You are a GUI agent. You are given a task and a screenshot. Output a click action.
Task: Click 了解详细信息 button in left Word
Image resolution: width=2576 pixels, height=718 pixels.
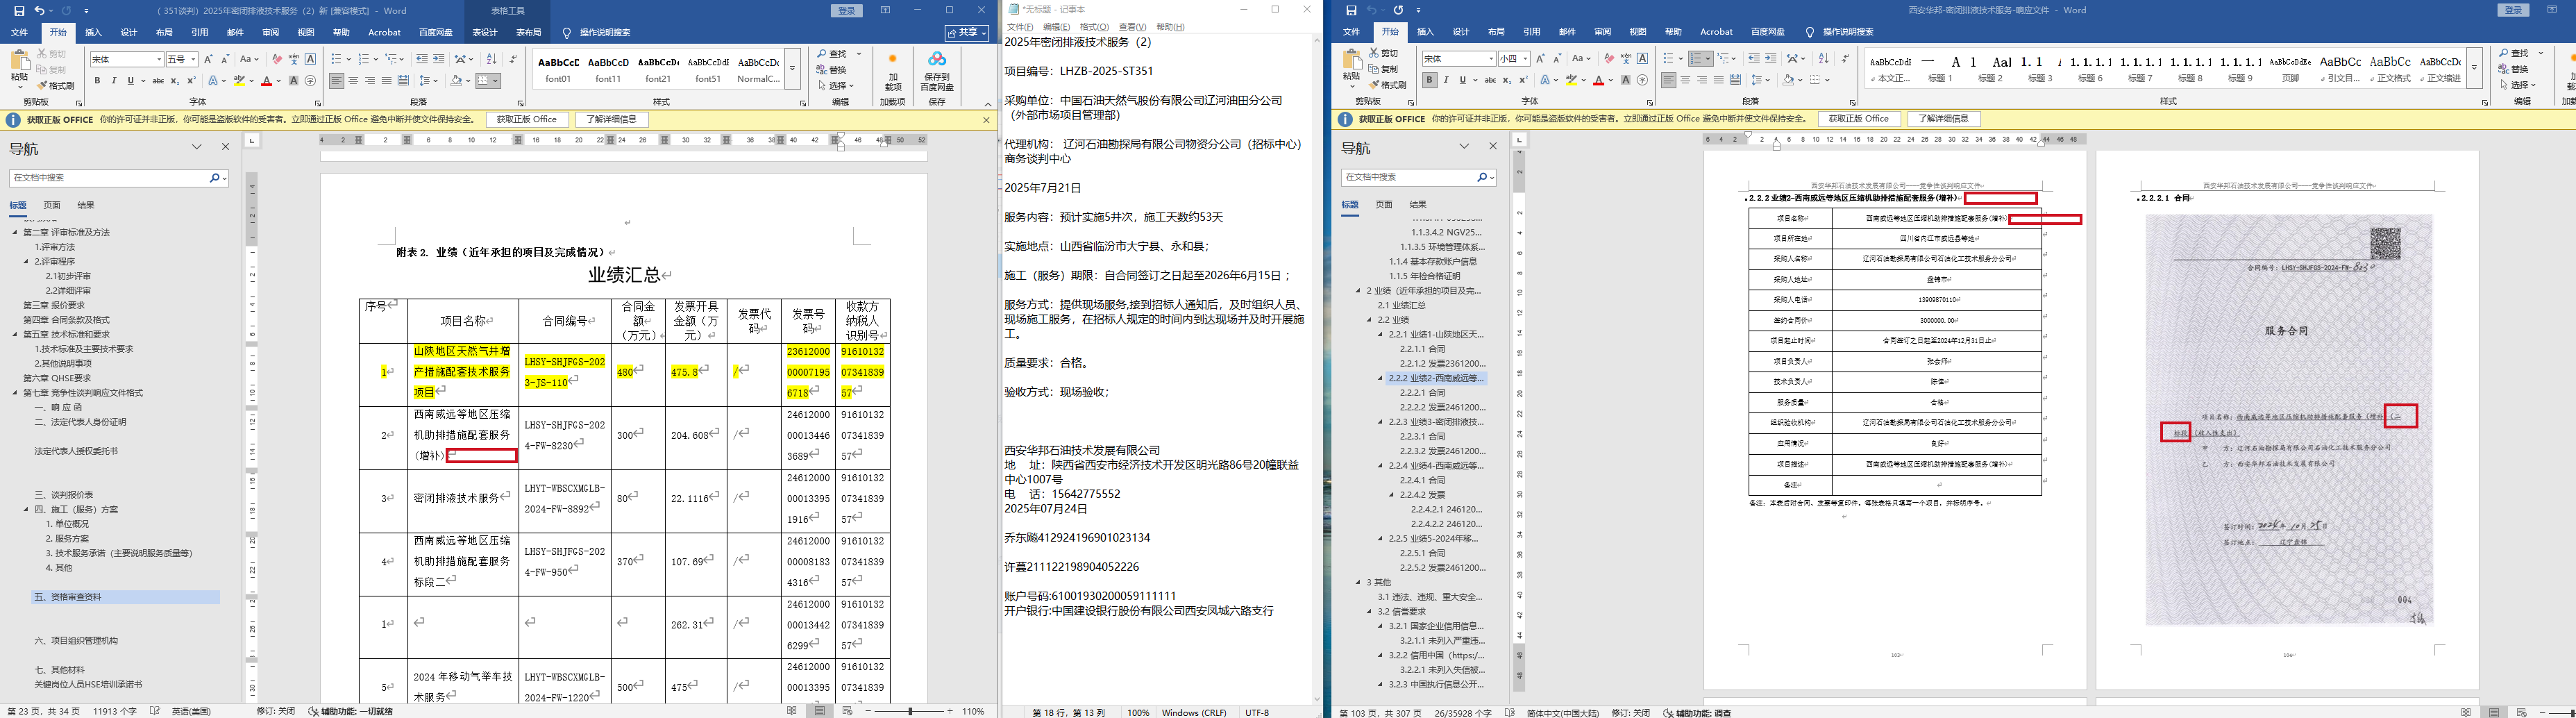pyautogui.click(x=612, y=120)
